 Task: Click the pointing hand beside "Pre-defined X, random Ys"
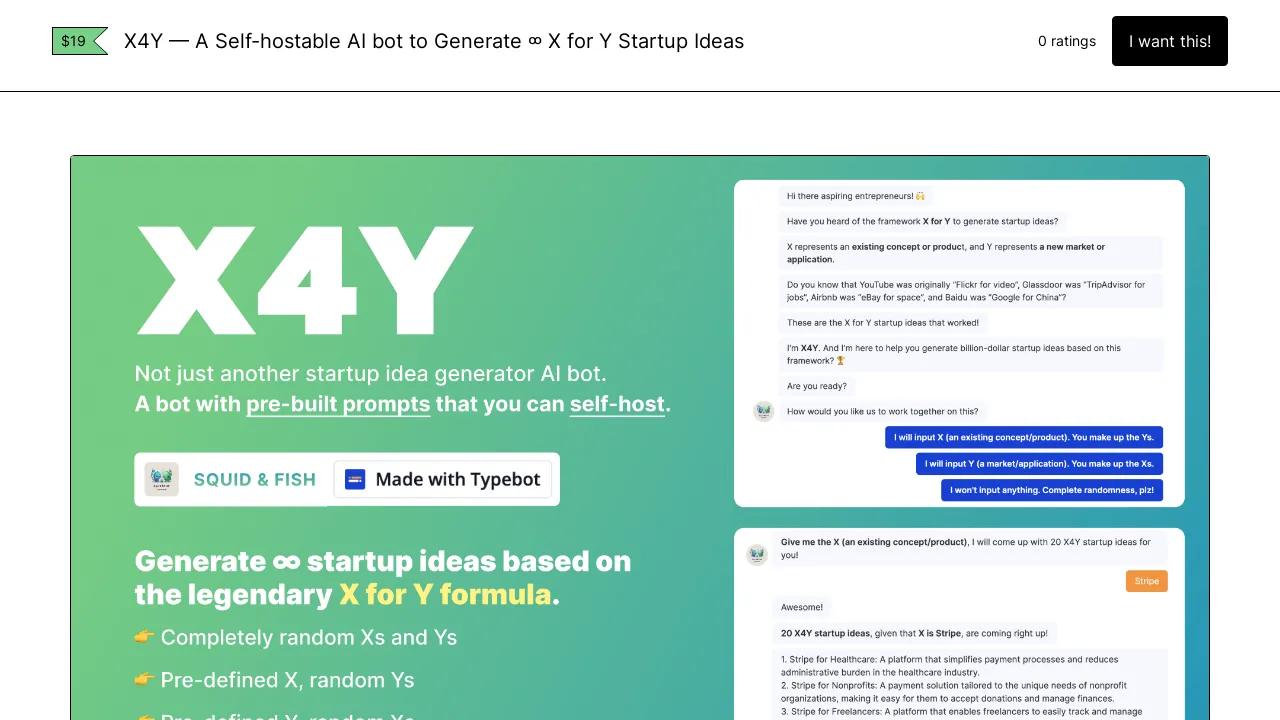pyautogui.click(x=145, y=680)
